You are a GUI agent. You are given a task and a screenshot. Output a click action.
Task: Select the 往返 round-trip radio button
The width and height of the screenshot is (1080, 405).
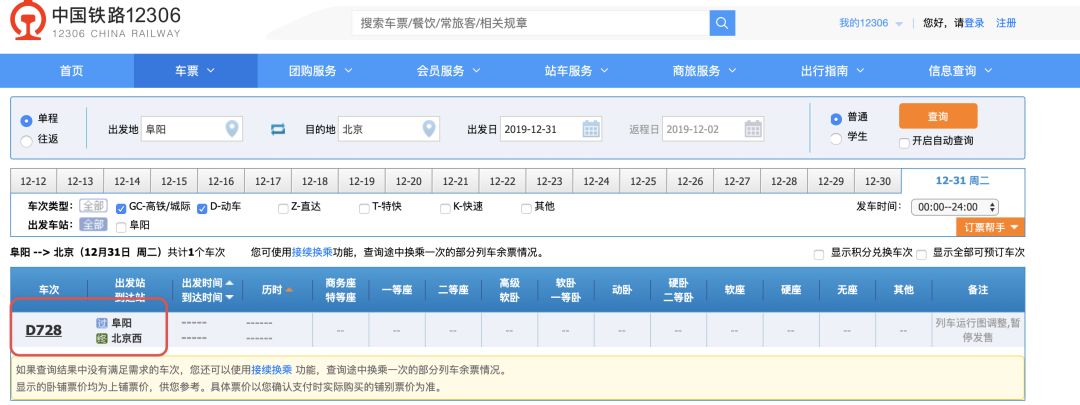tap(26, 141)
